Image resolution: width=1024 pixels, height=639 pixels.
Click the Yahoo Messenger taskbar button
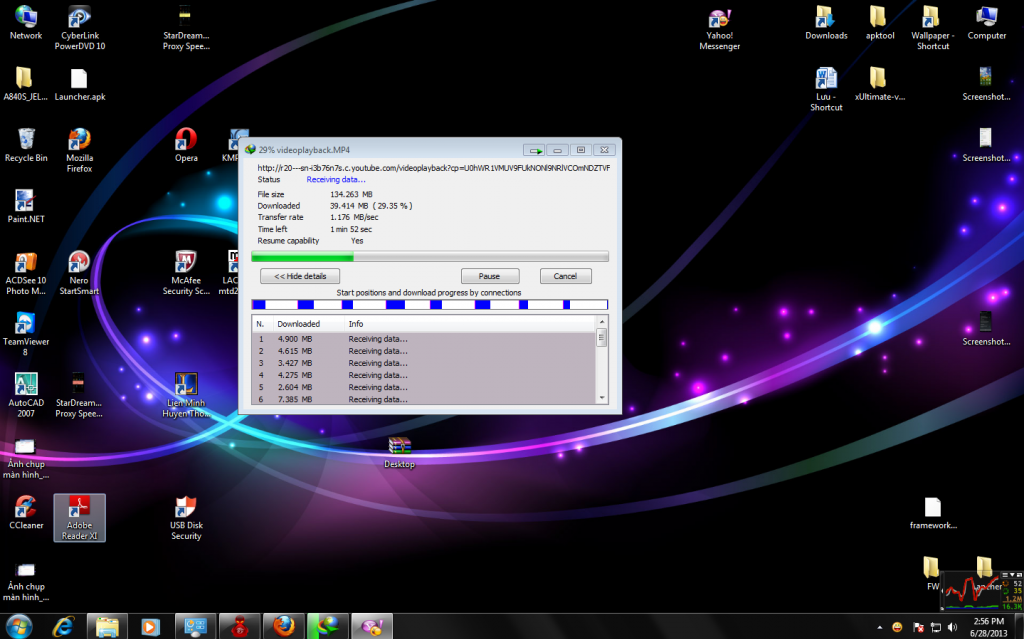[372, 627]
